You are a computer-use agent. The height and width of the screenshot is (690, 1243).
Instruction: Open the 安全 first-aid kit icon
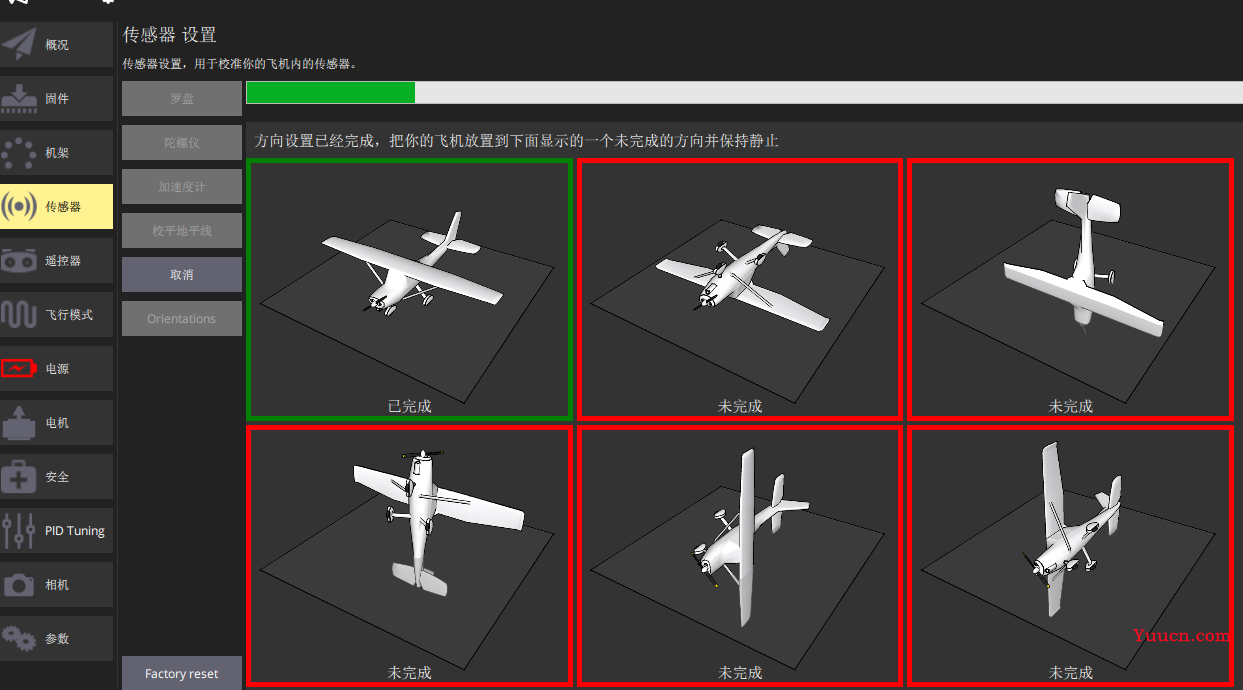(19, 477)
